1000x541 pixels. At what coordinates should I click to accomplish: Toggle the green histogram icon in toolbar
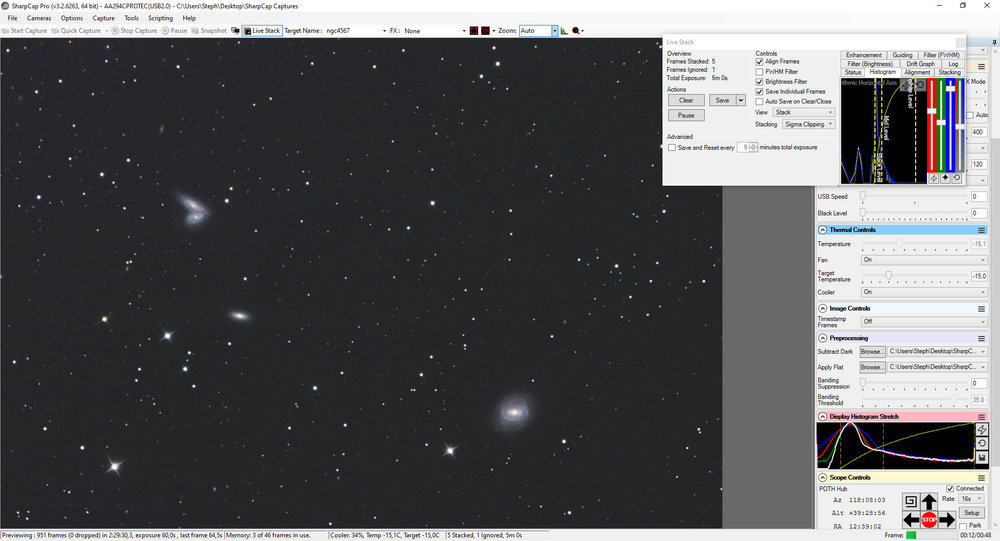tap(564, 31)
